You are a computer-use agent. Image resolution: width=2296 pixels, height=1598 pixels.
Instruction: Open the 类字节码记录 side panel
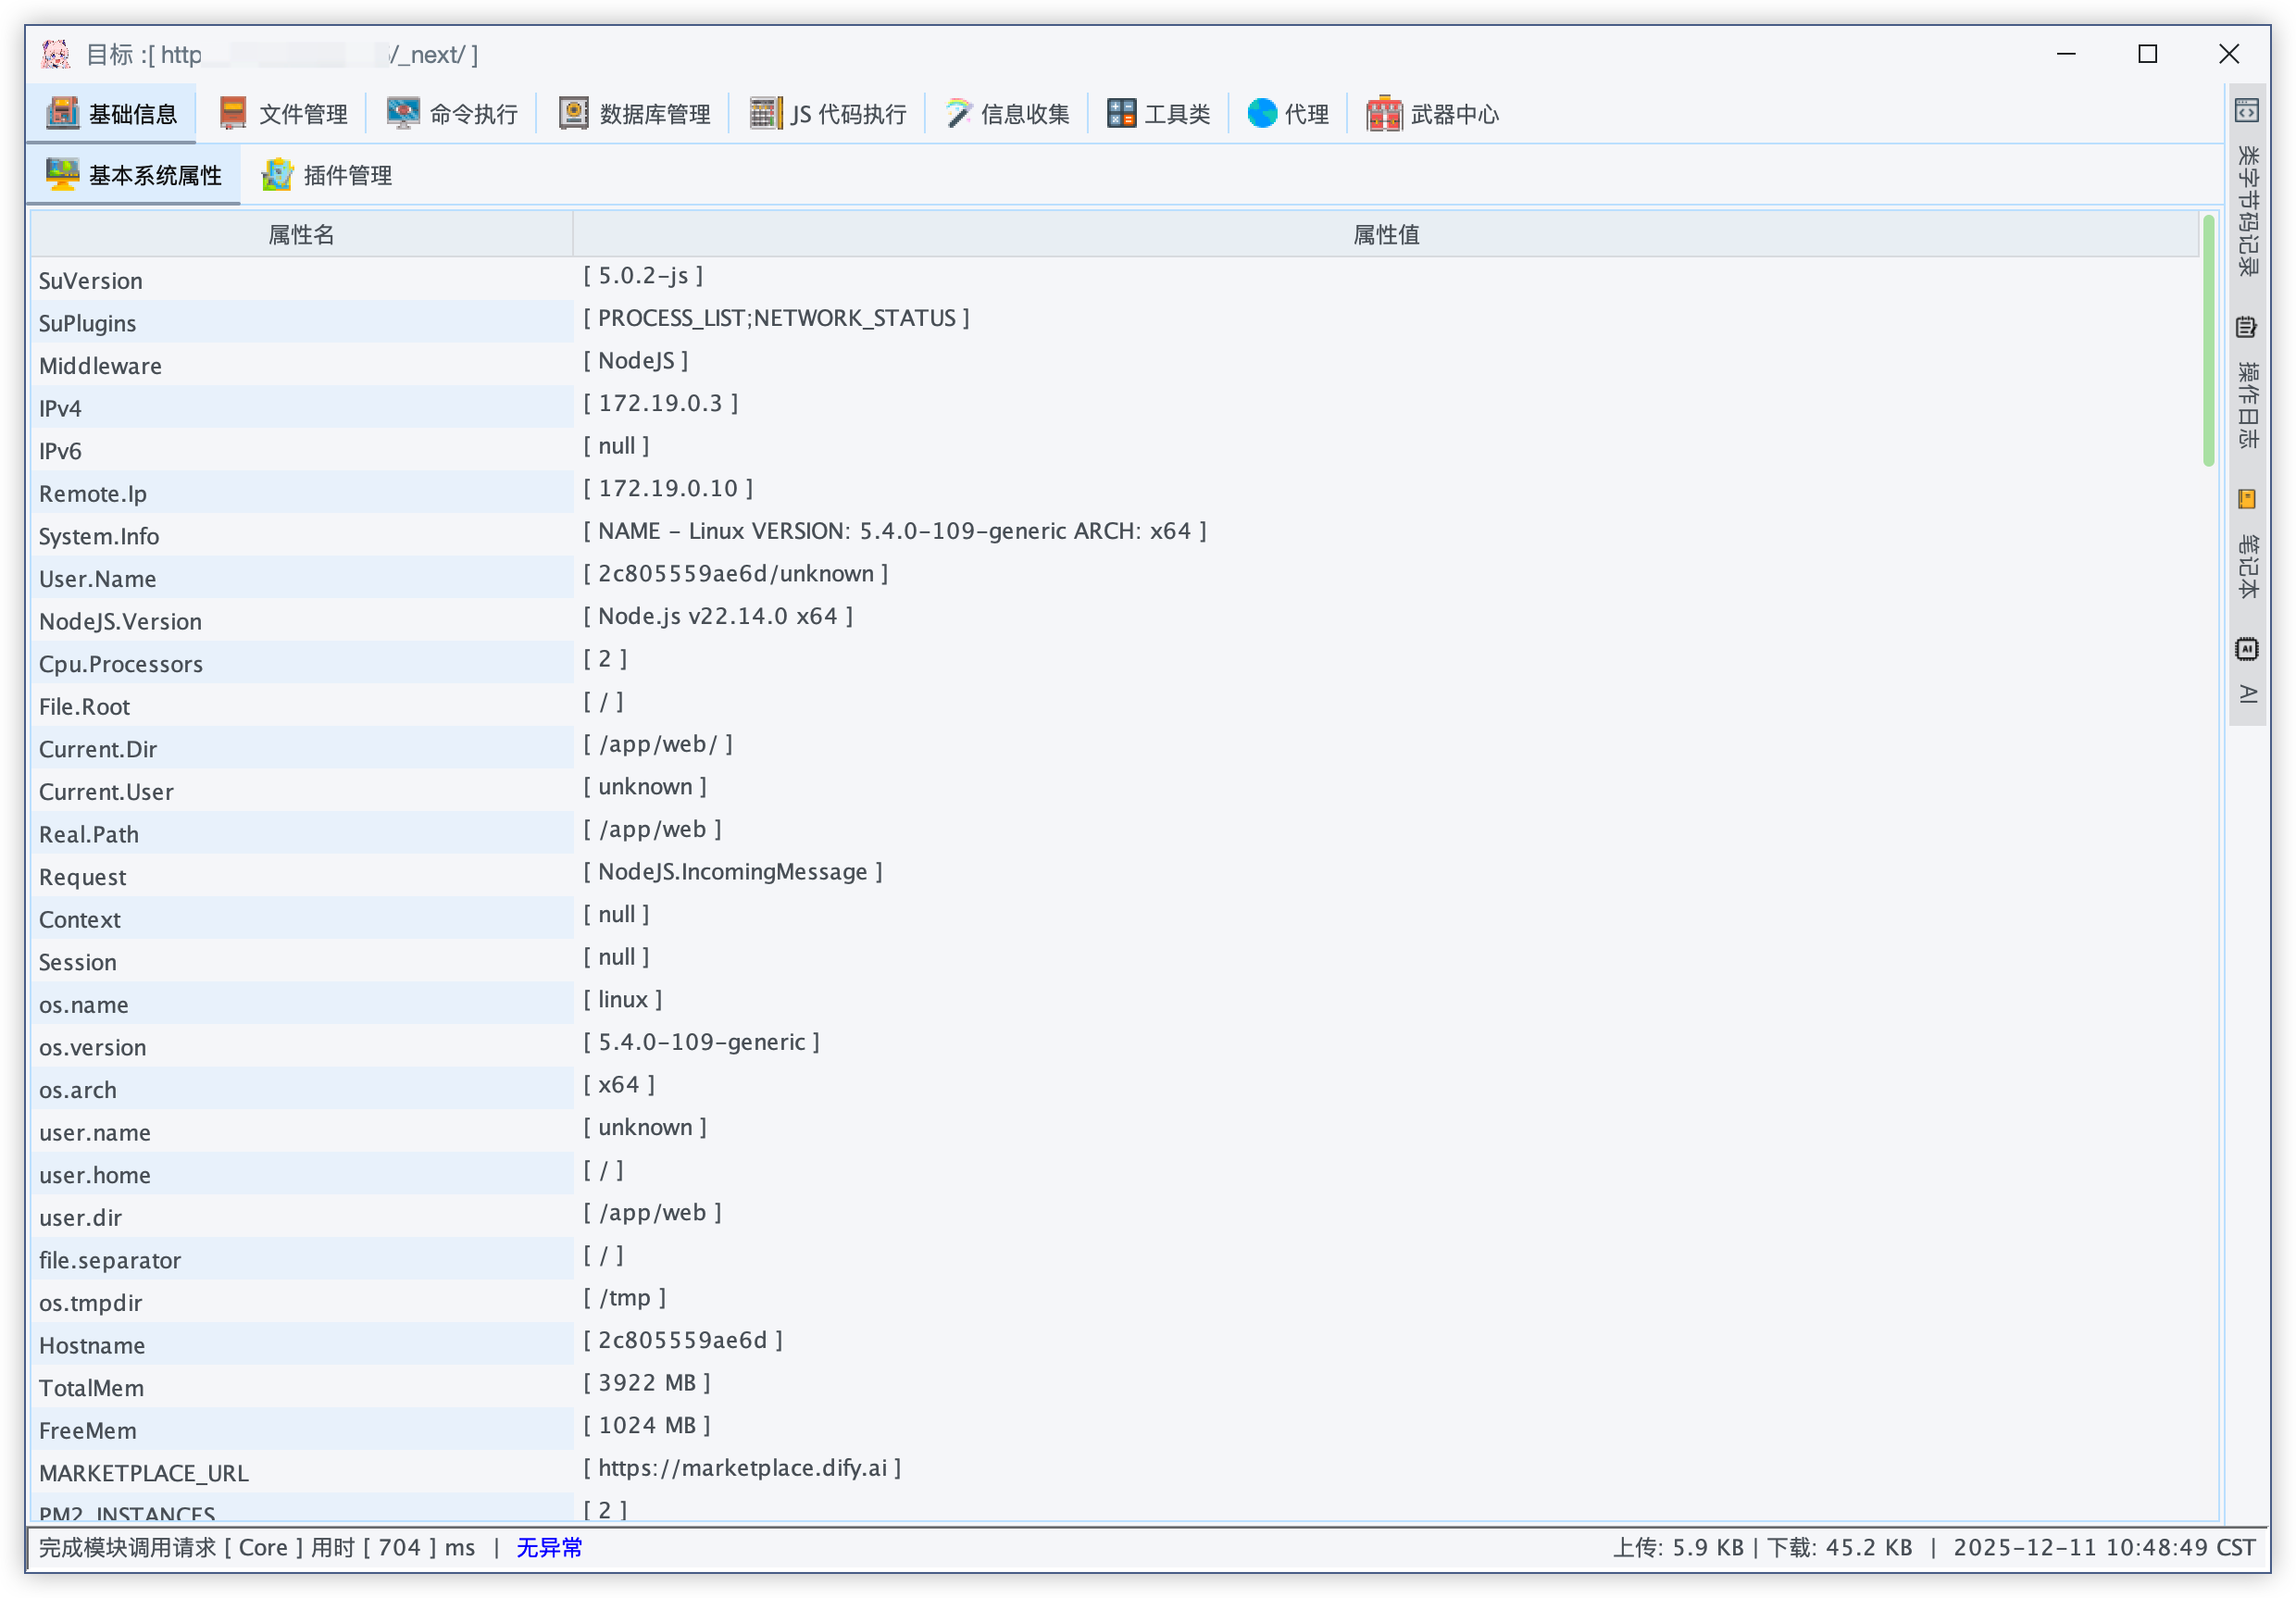(x=2247, y=190)
